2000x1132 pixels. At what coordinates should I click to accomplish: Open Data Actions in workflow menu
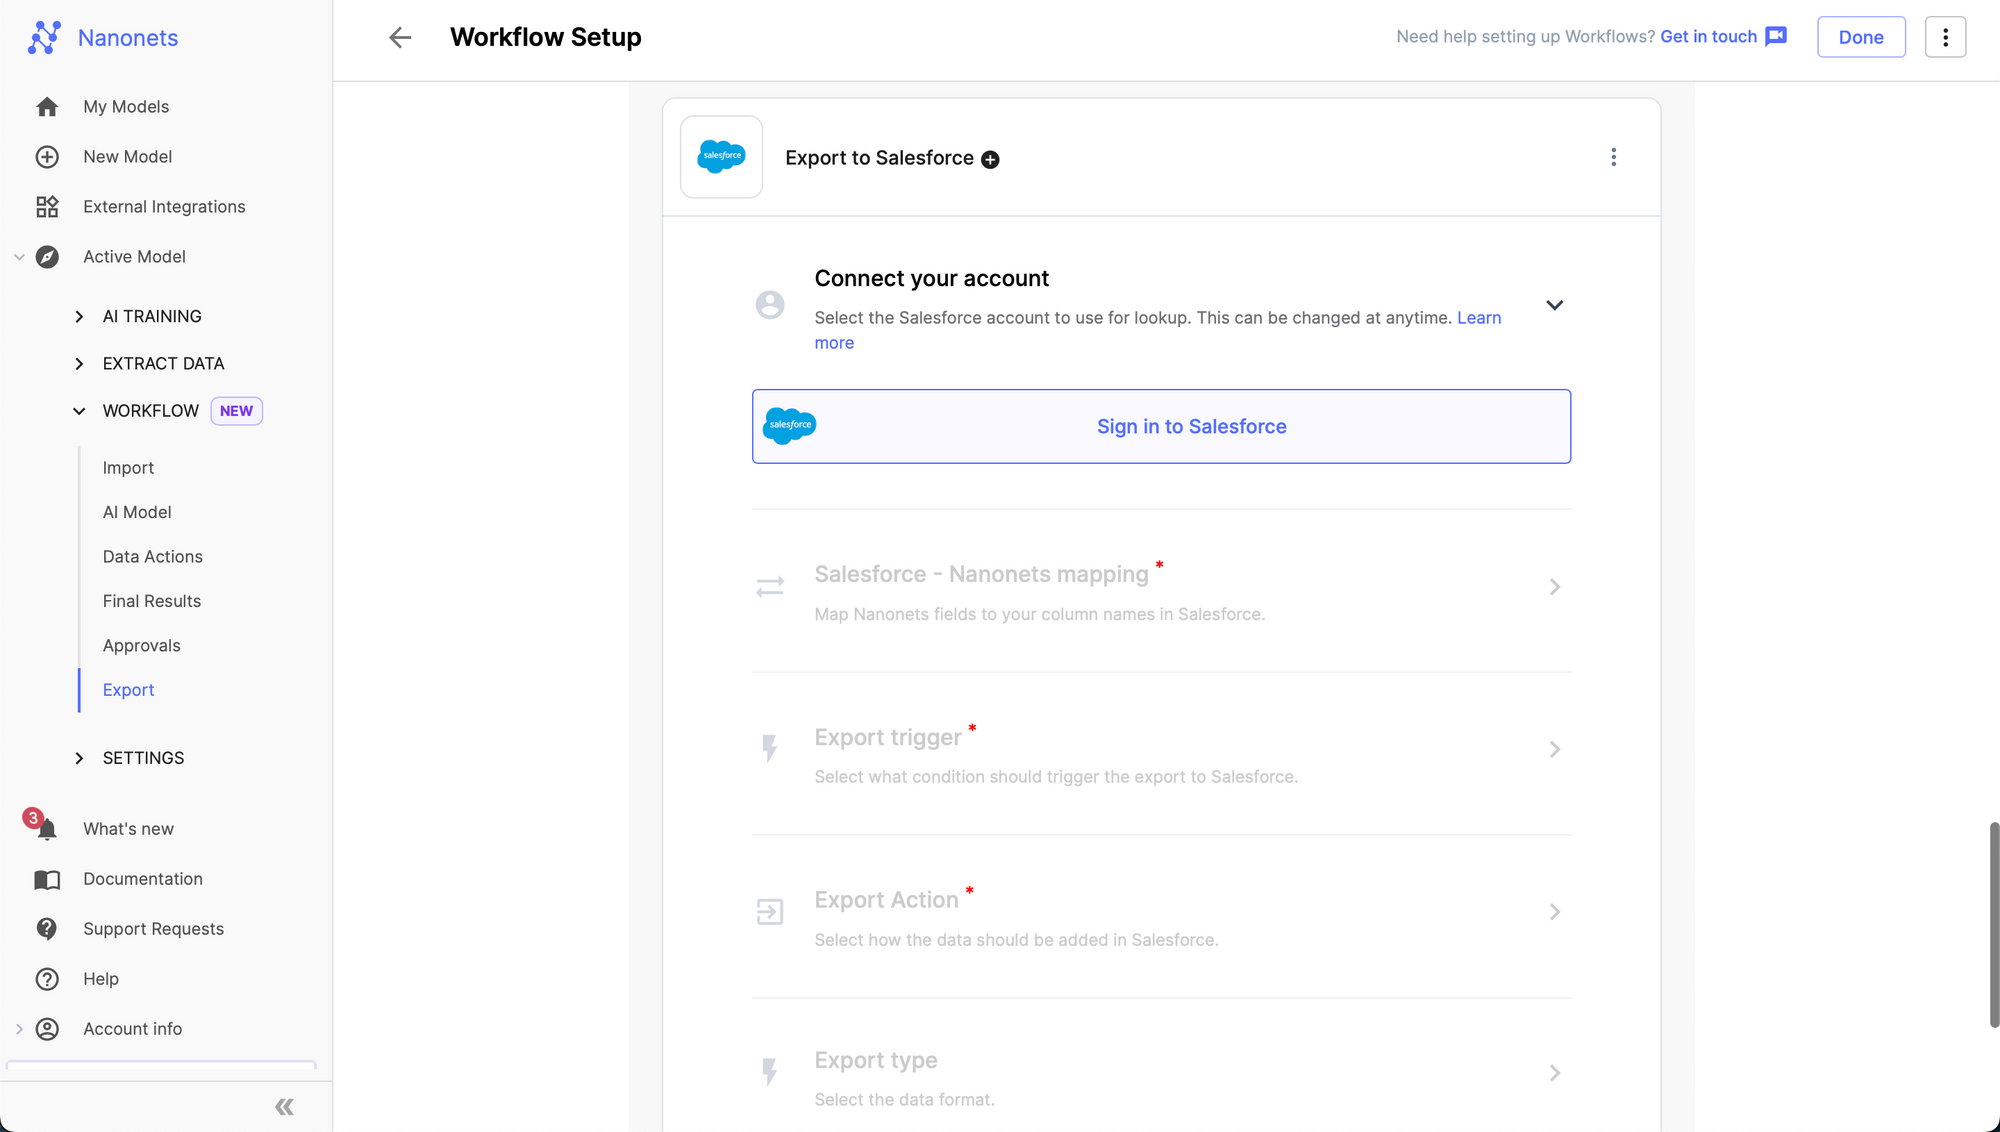152,557
